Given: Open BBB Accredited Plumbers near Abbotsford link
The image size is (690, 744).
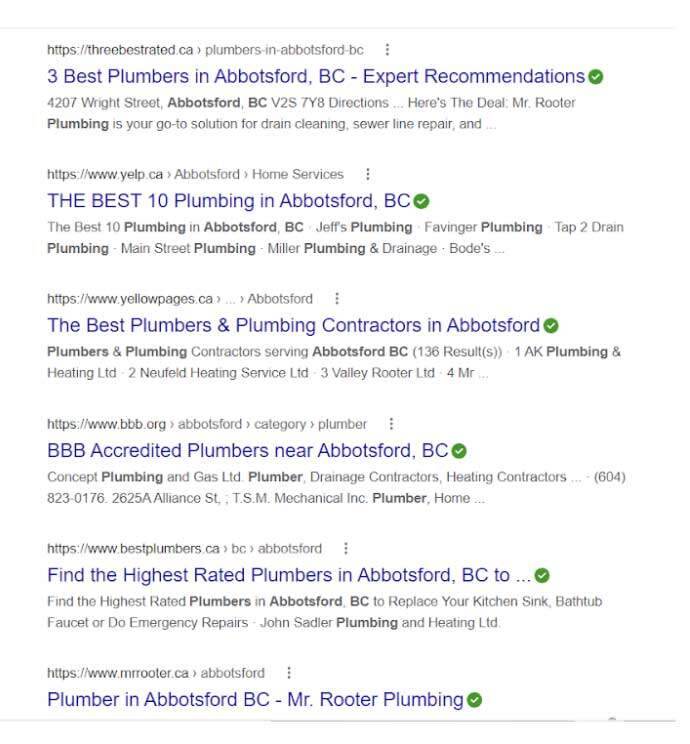Looking at the screenshot, I should click(x=248, y=450).
